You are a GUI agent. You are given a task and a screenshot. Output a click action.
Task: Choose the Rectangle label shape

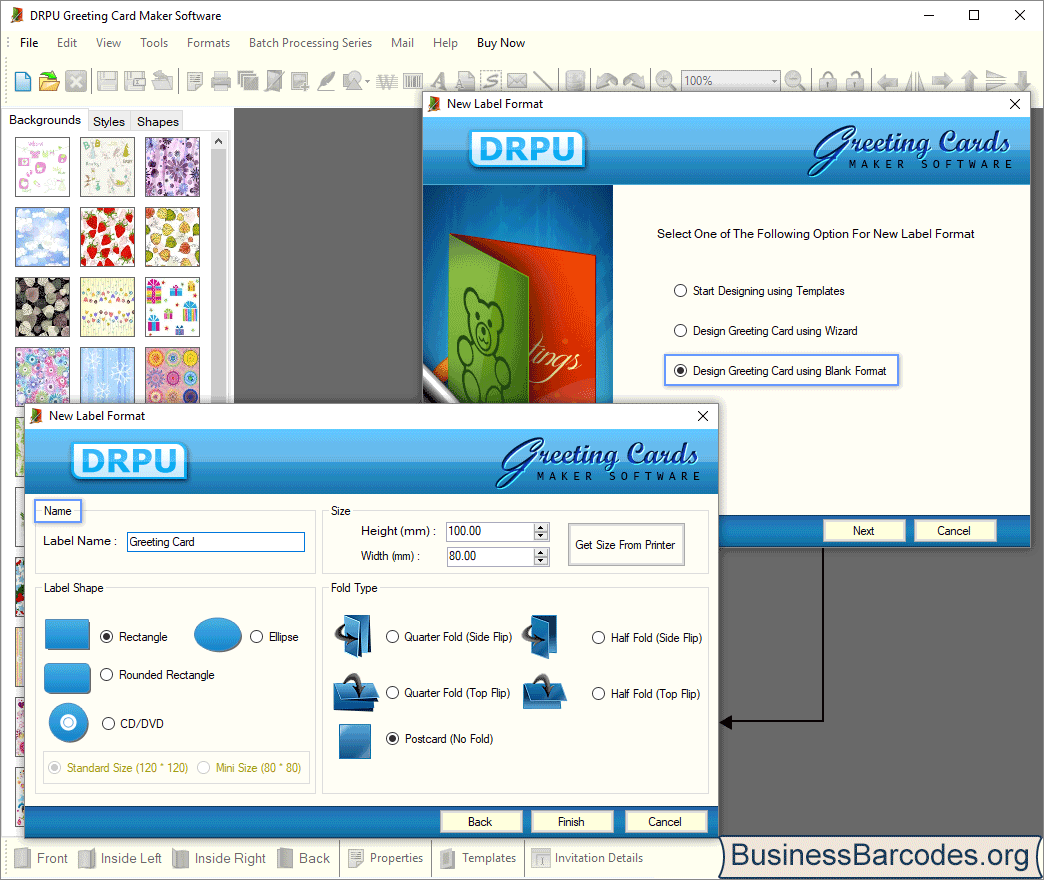coord(107,637)
